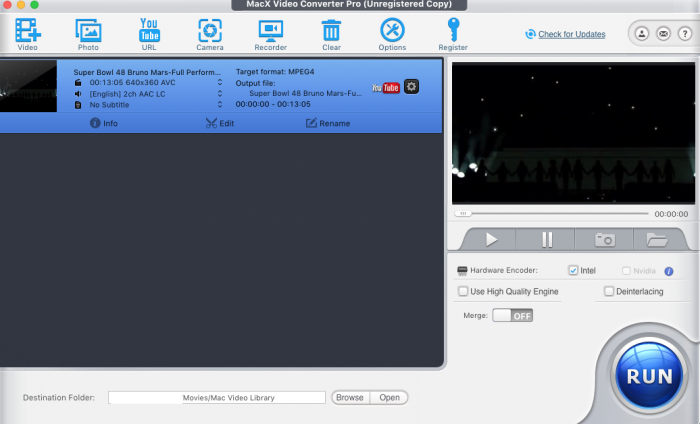The image size is (700, 424).
Task: Show Info for the Super Bowl video
Action: coord(104,123)
